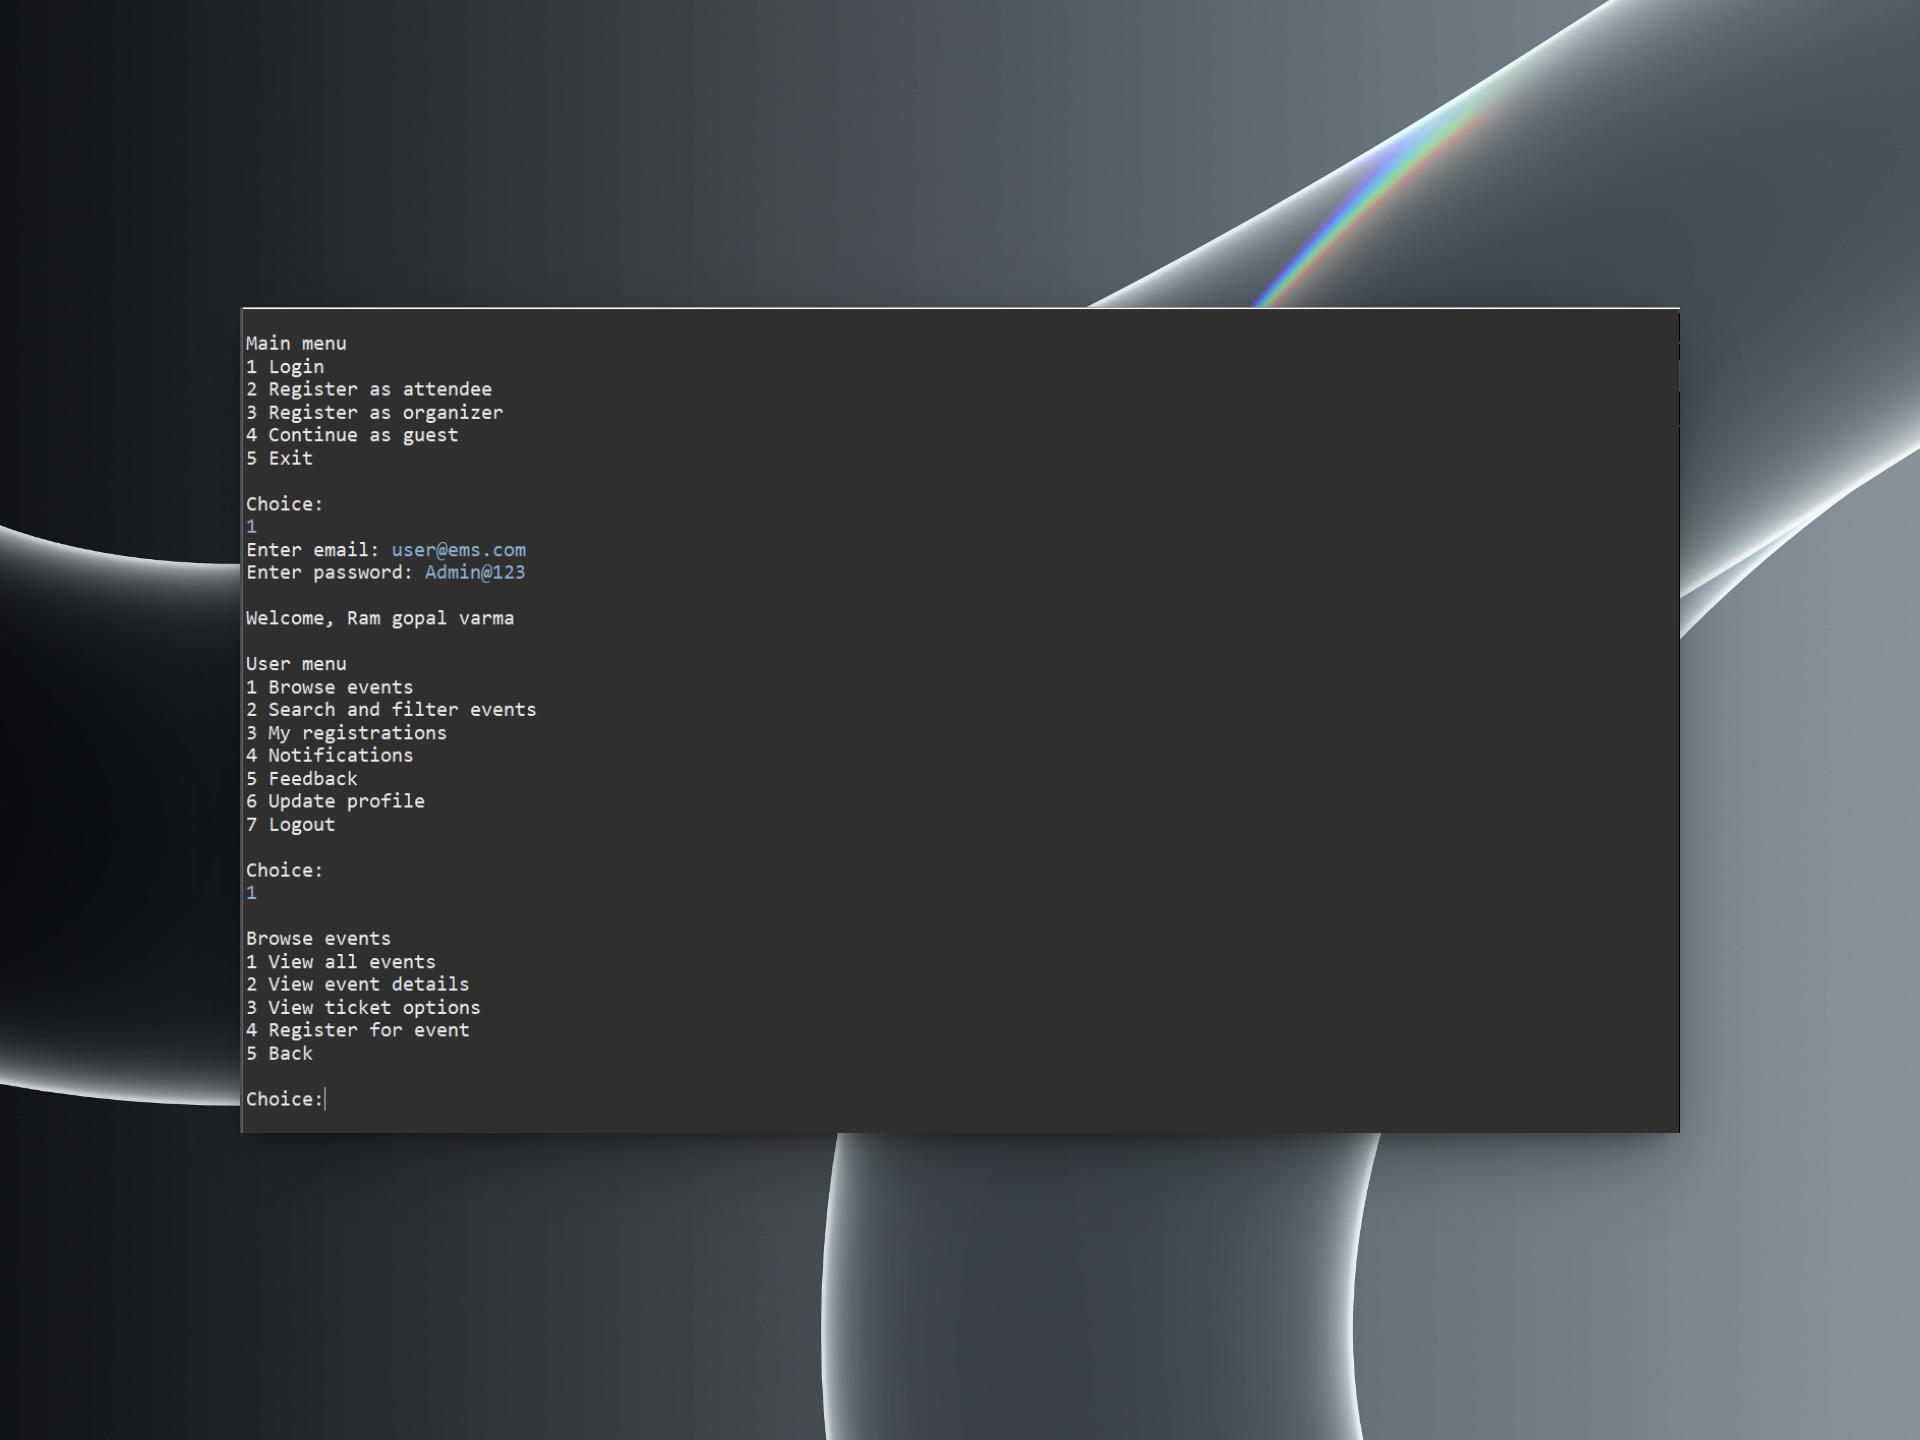
Task: Click '3 View ticket options' line
Action: (363, 1008)
